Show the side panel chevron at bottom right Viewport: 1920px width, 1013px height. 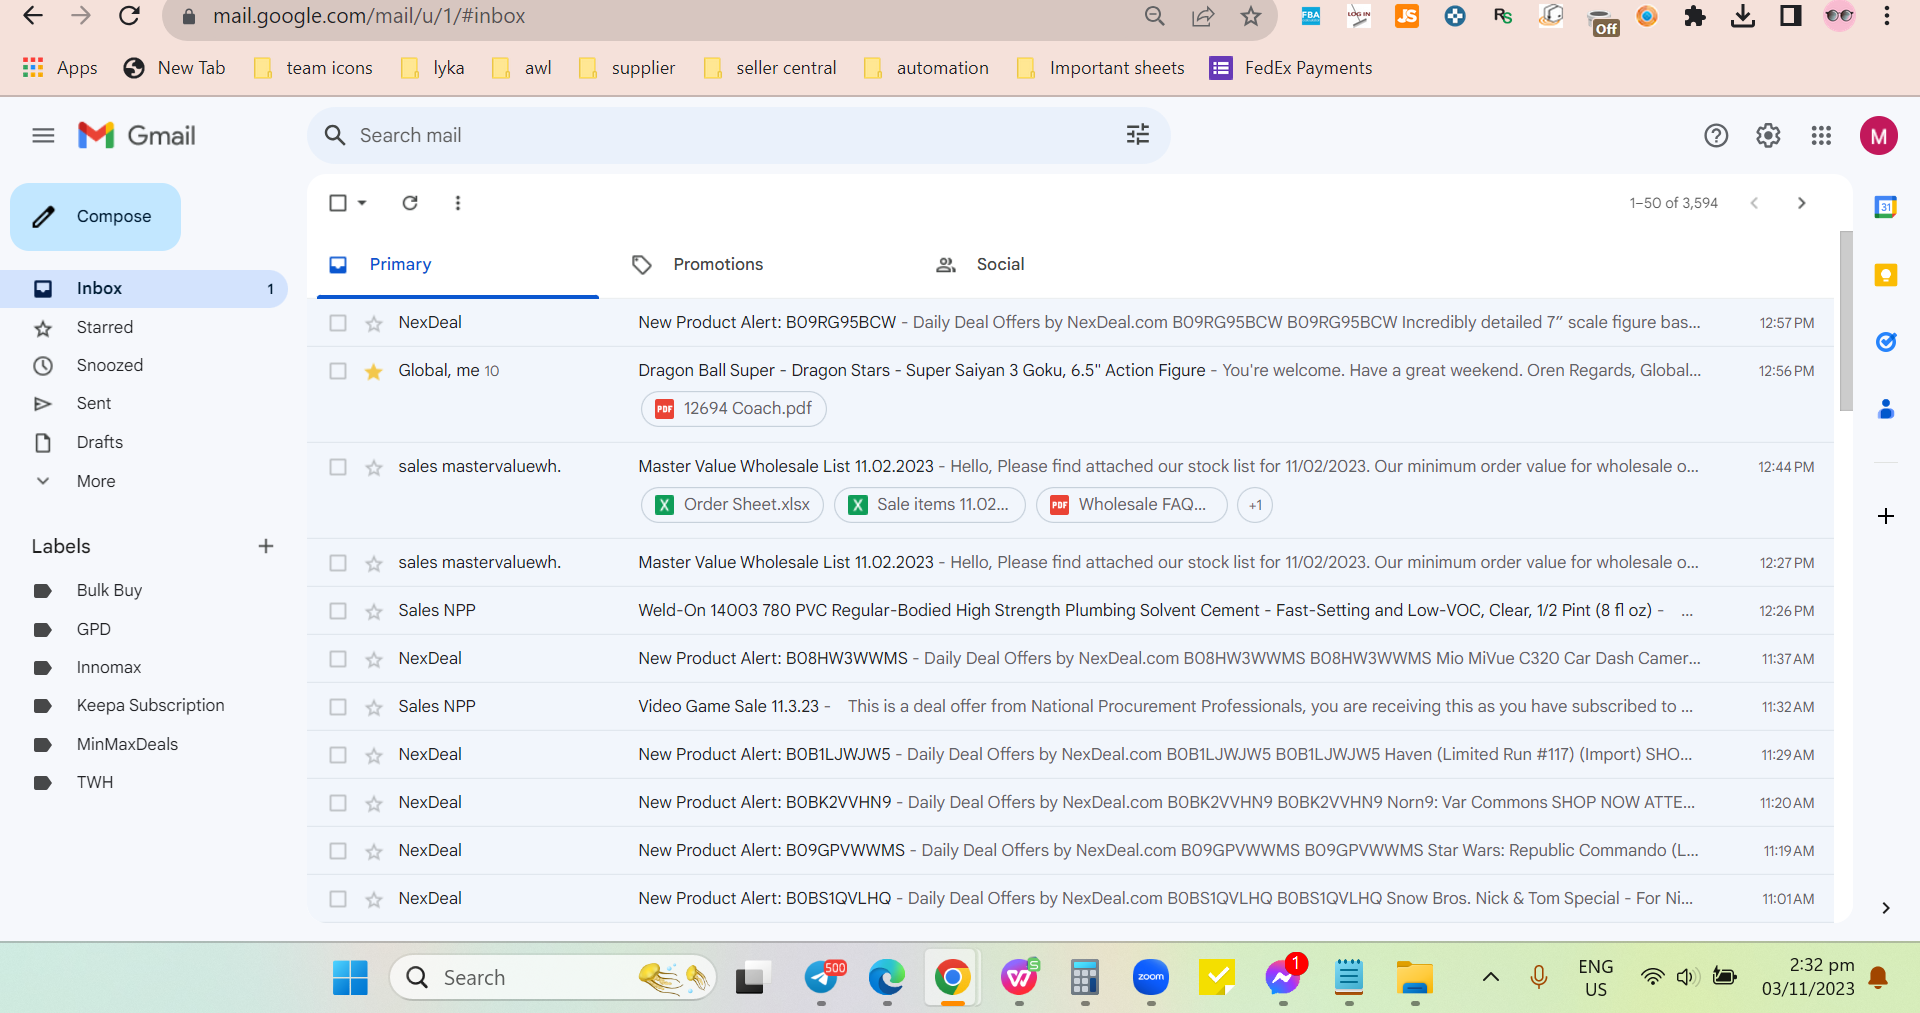[x=1885, y=908]
